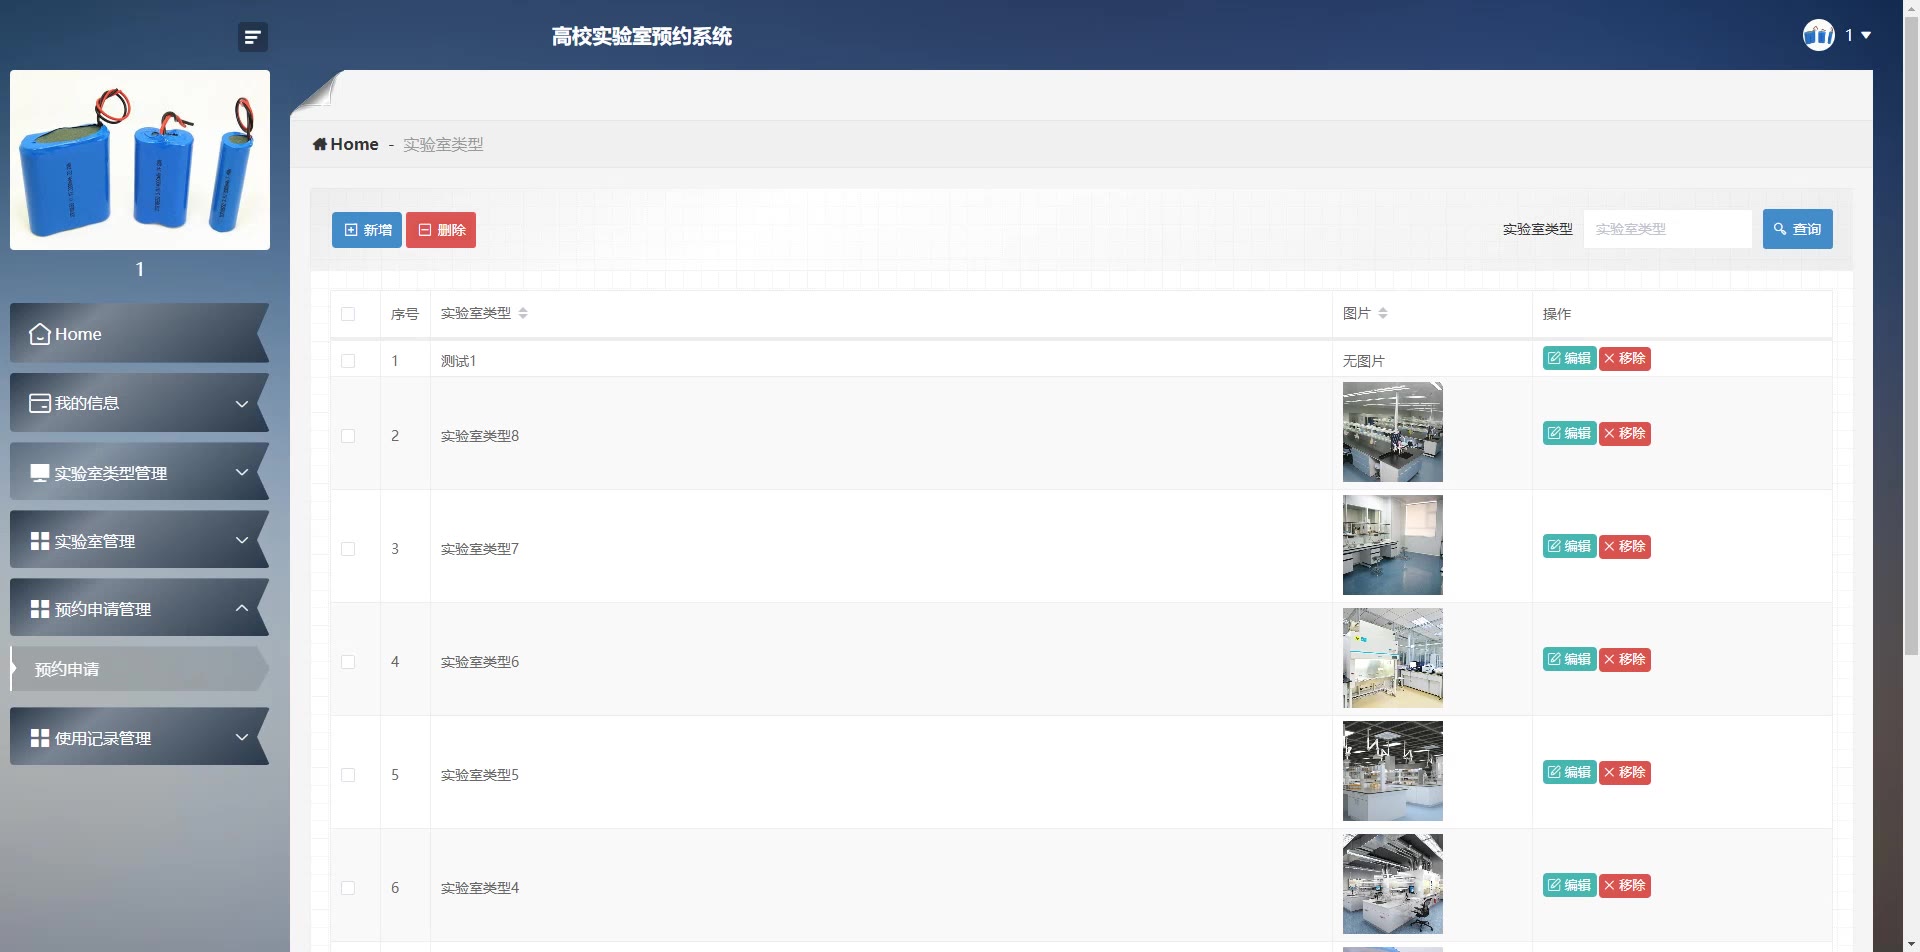Expand the 我的信息 menu chevron
Image resolution: width=1920 pixels, height=952 pixels.
coord(241,404)
